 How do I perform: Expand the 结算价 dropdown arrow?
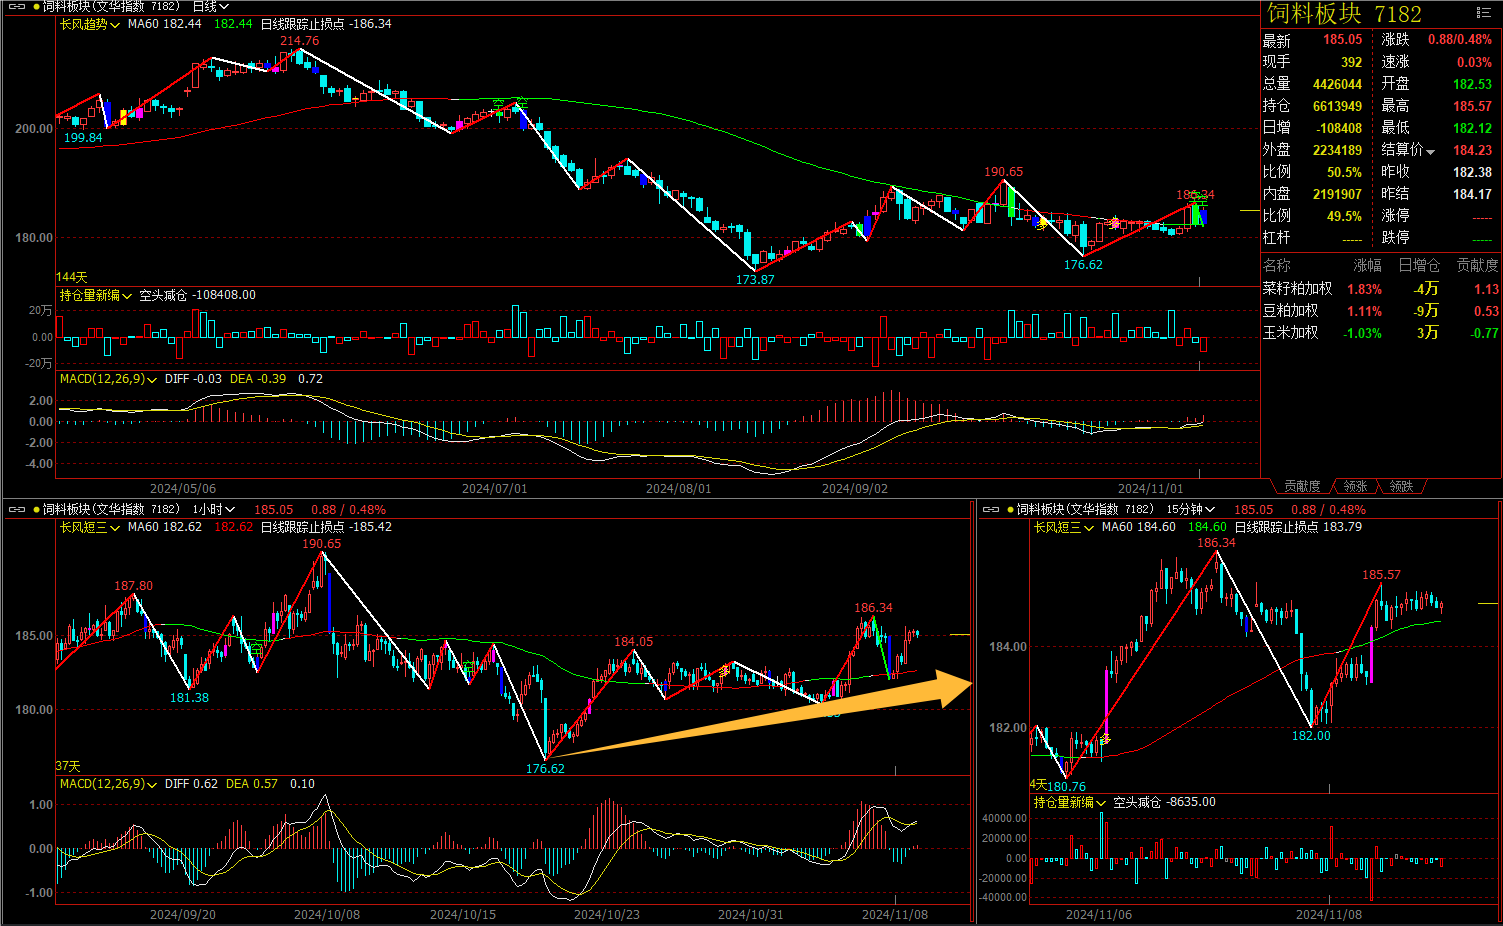[x=1430, y=151]
